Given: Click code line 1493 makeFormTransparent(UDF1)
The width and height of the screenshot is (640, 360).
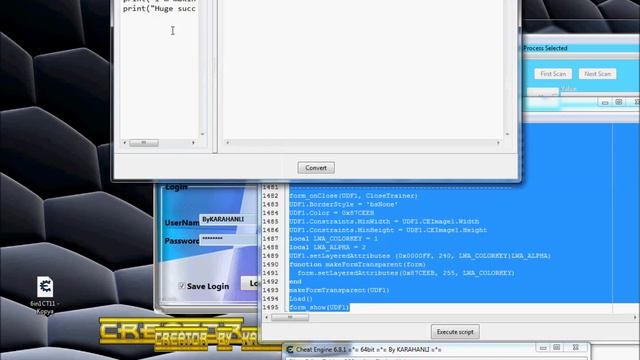Looking at the screenshot, I should point(340,290).
